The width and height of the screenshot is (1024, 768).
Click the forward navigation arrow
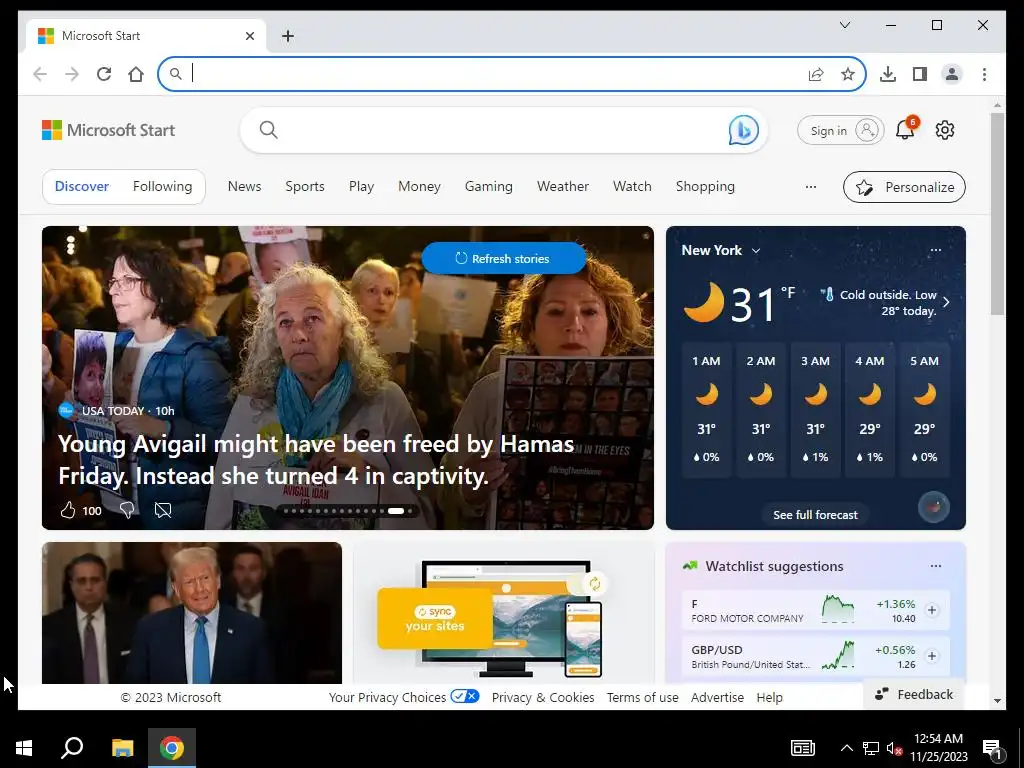pyautogui.click(x=72, y=74)
